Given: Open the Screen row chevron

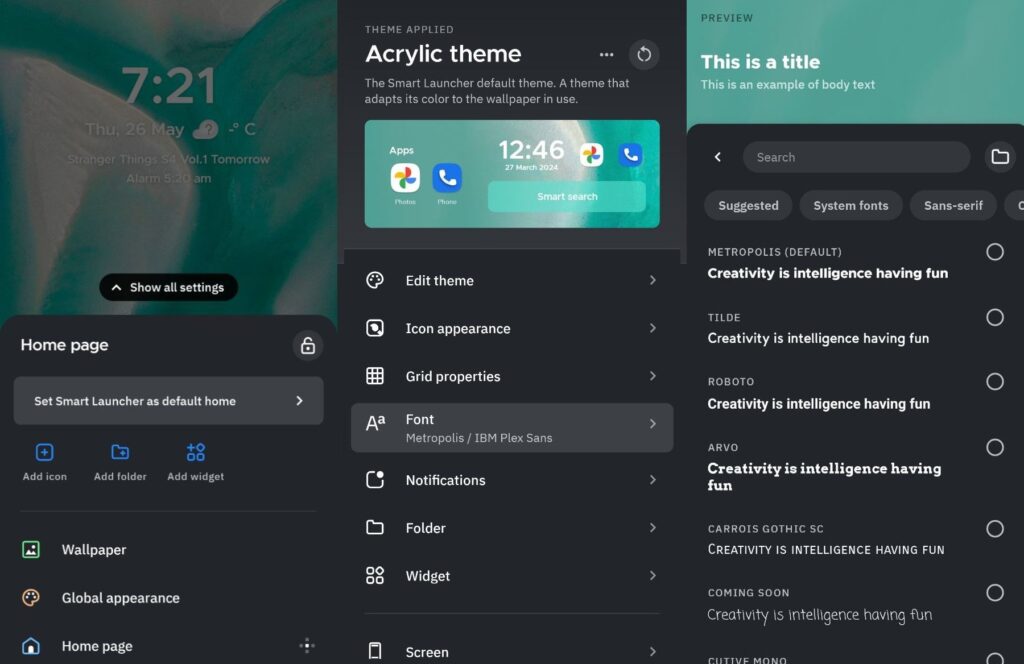Looking at the screenshot, I should 652,651.
